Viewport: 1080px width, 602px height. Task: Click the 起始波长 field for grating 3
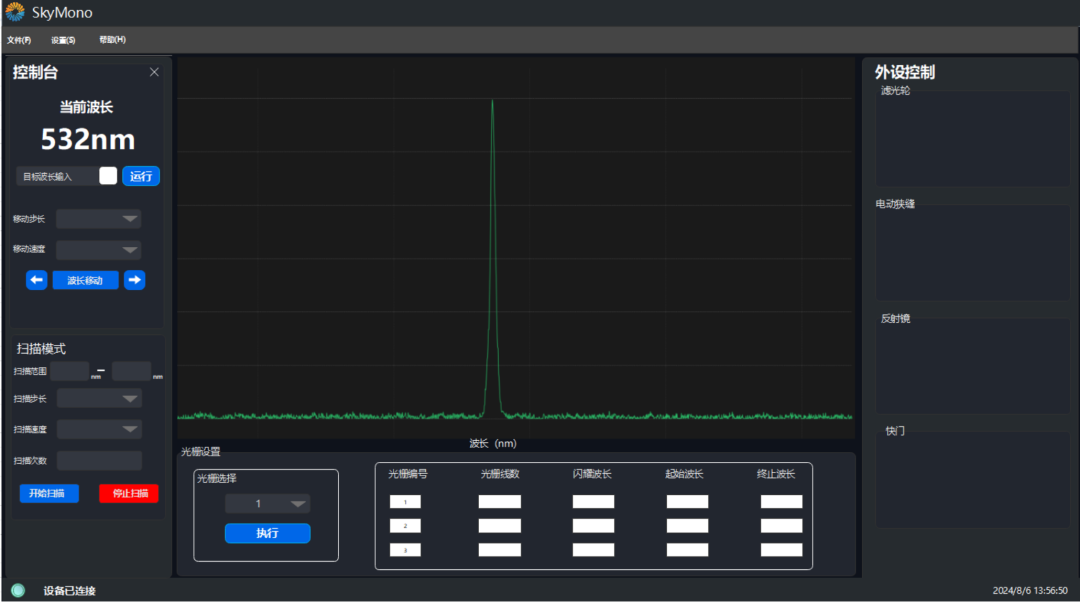[x=687, y=550]
